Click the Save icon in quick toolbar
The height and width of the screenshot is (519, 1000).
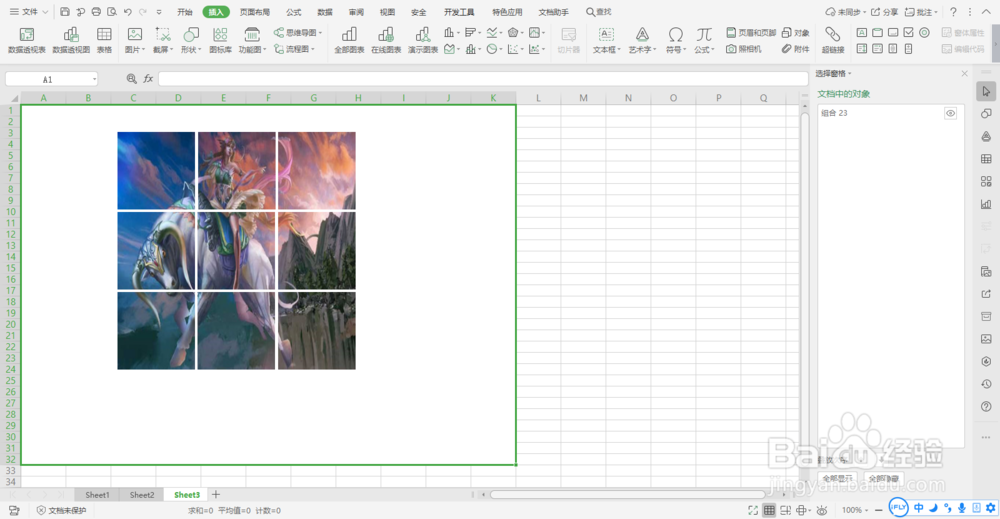point(65,11)
